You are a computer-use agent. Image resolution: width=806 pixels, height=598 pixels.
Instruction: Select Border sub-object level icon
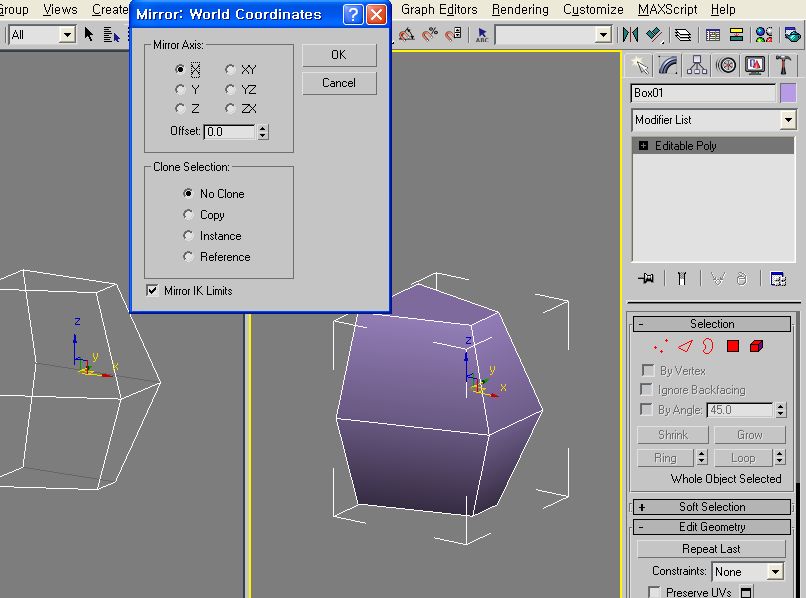coord(708,347)
